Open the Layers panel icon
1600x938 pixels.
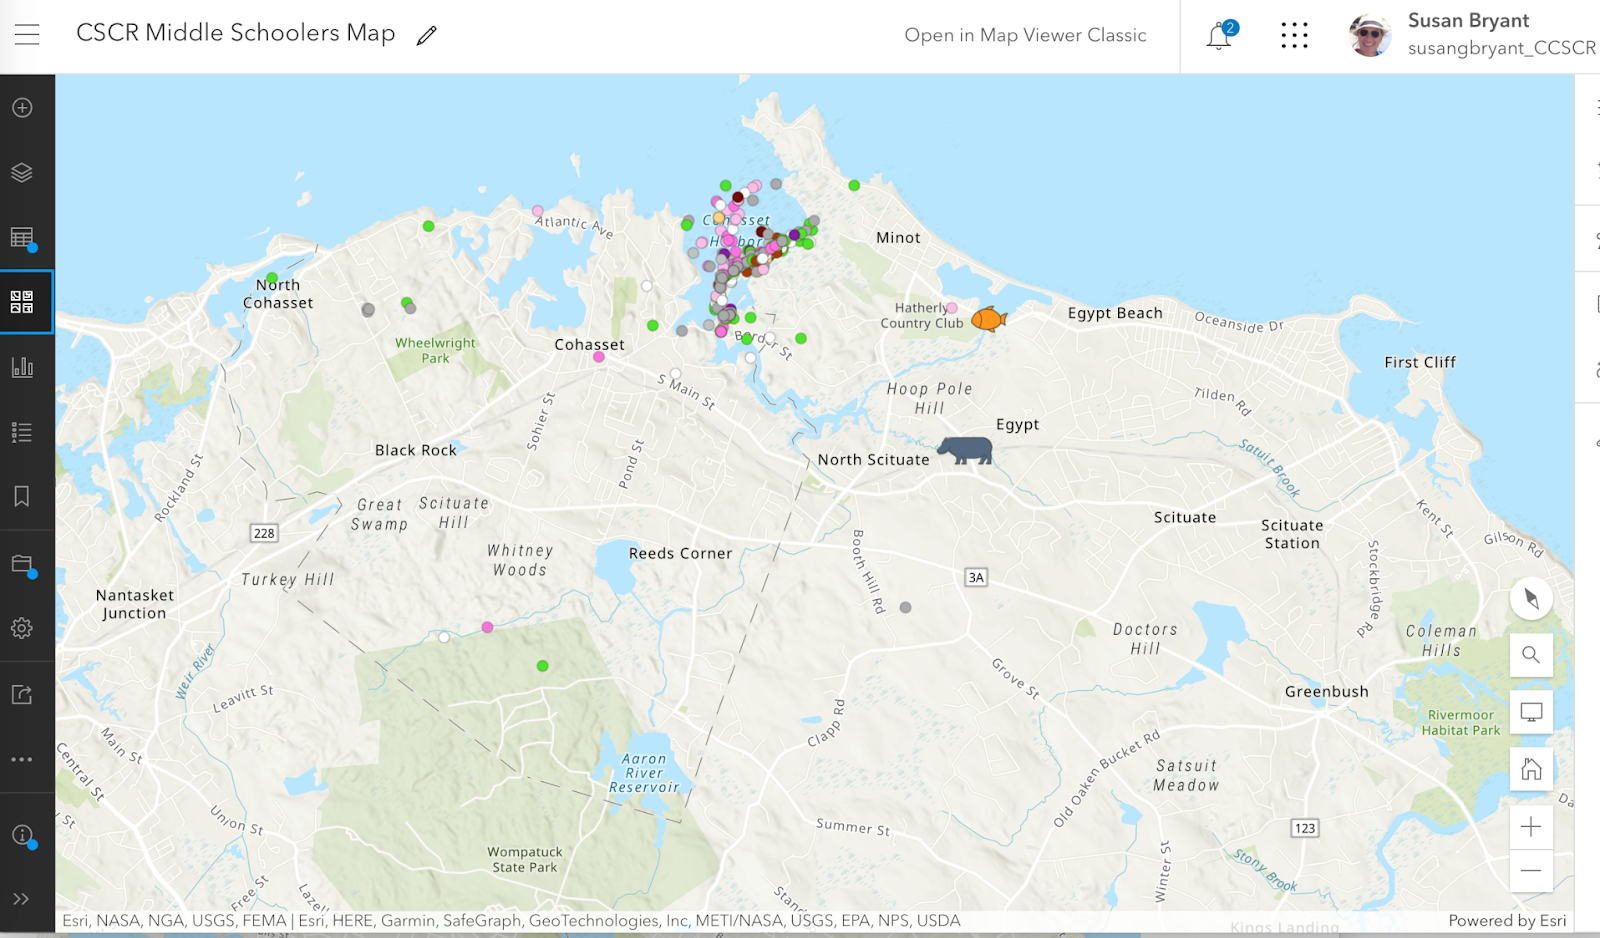[22, 173]
